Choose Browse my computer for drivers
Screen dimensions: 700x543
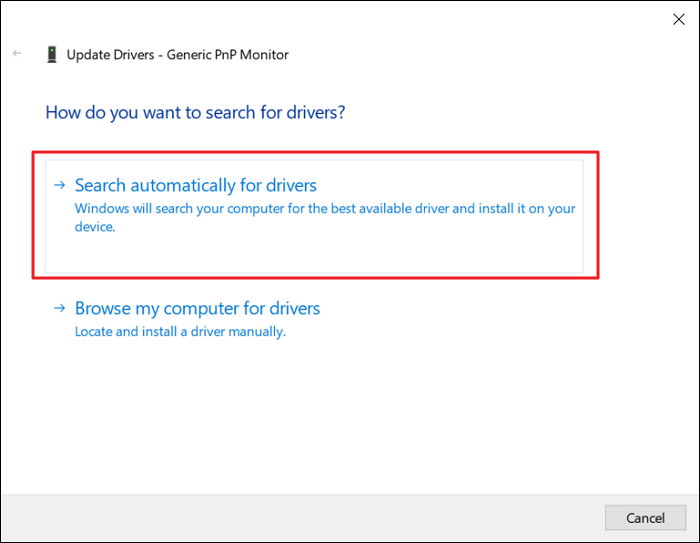click(197, 309)
